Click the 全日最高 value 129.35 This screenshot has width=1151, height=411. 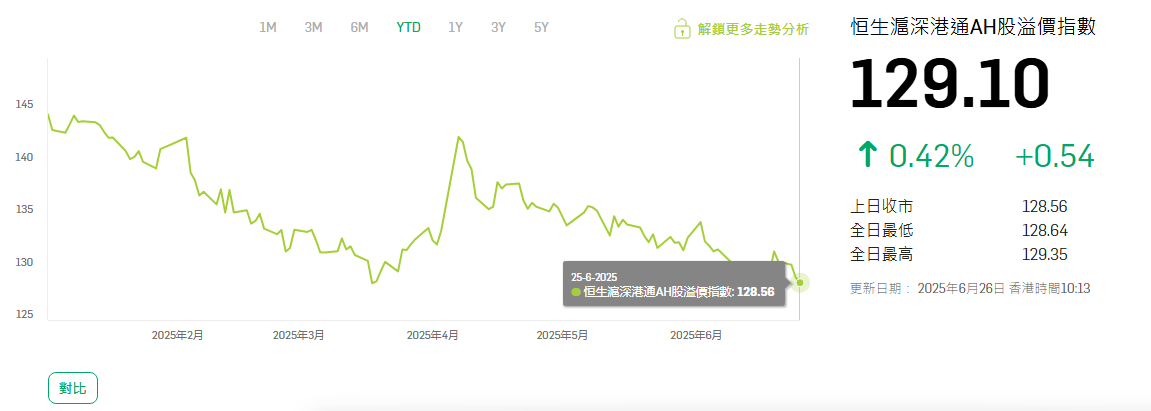pyautogui.click(x=1044, y=255)
